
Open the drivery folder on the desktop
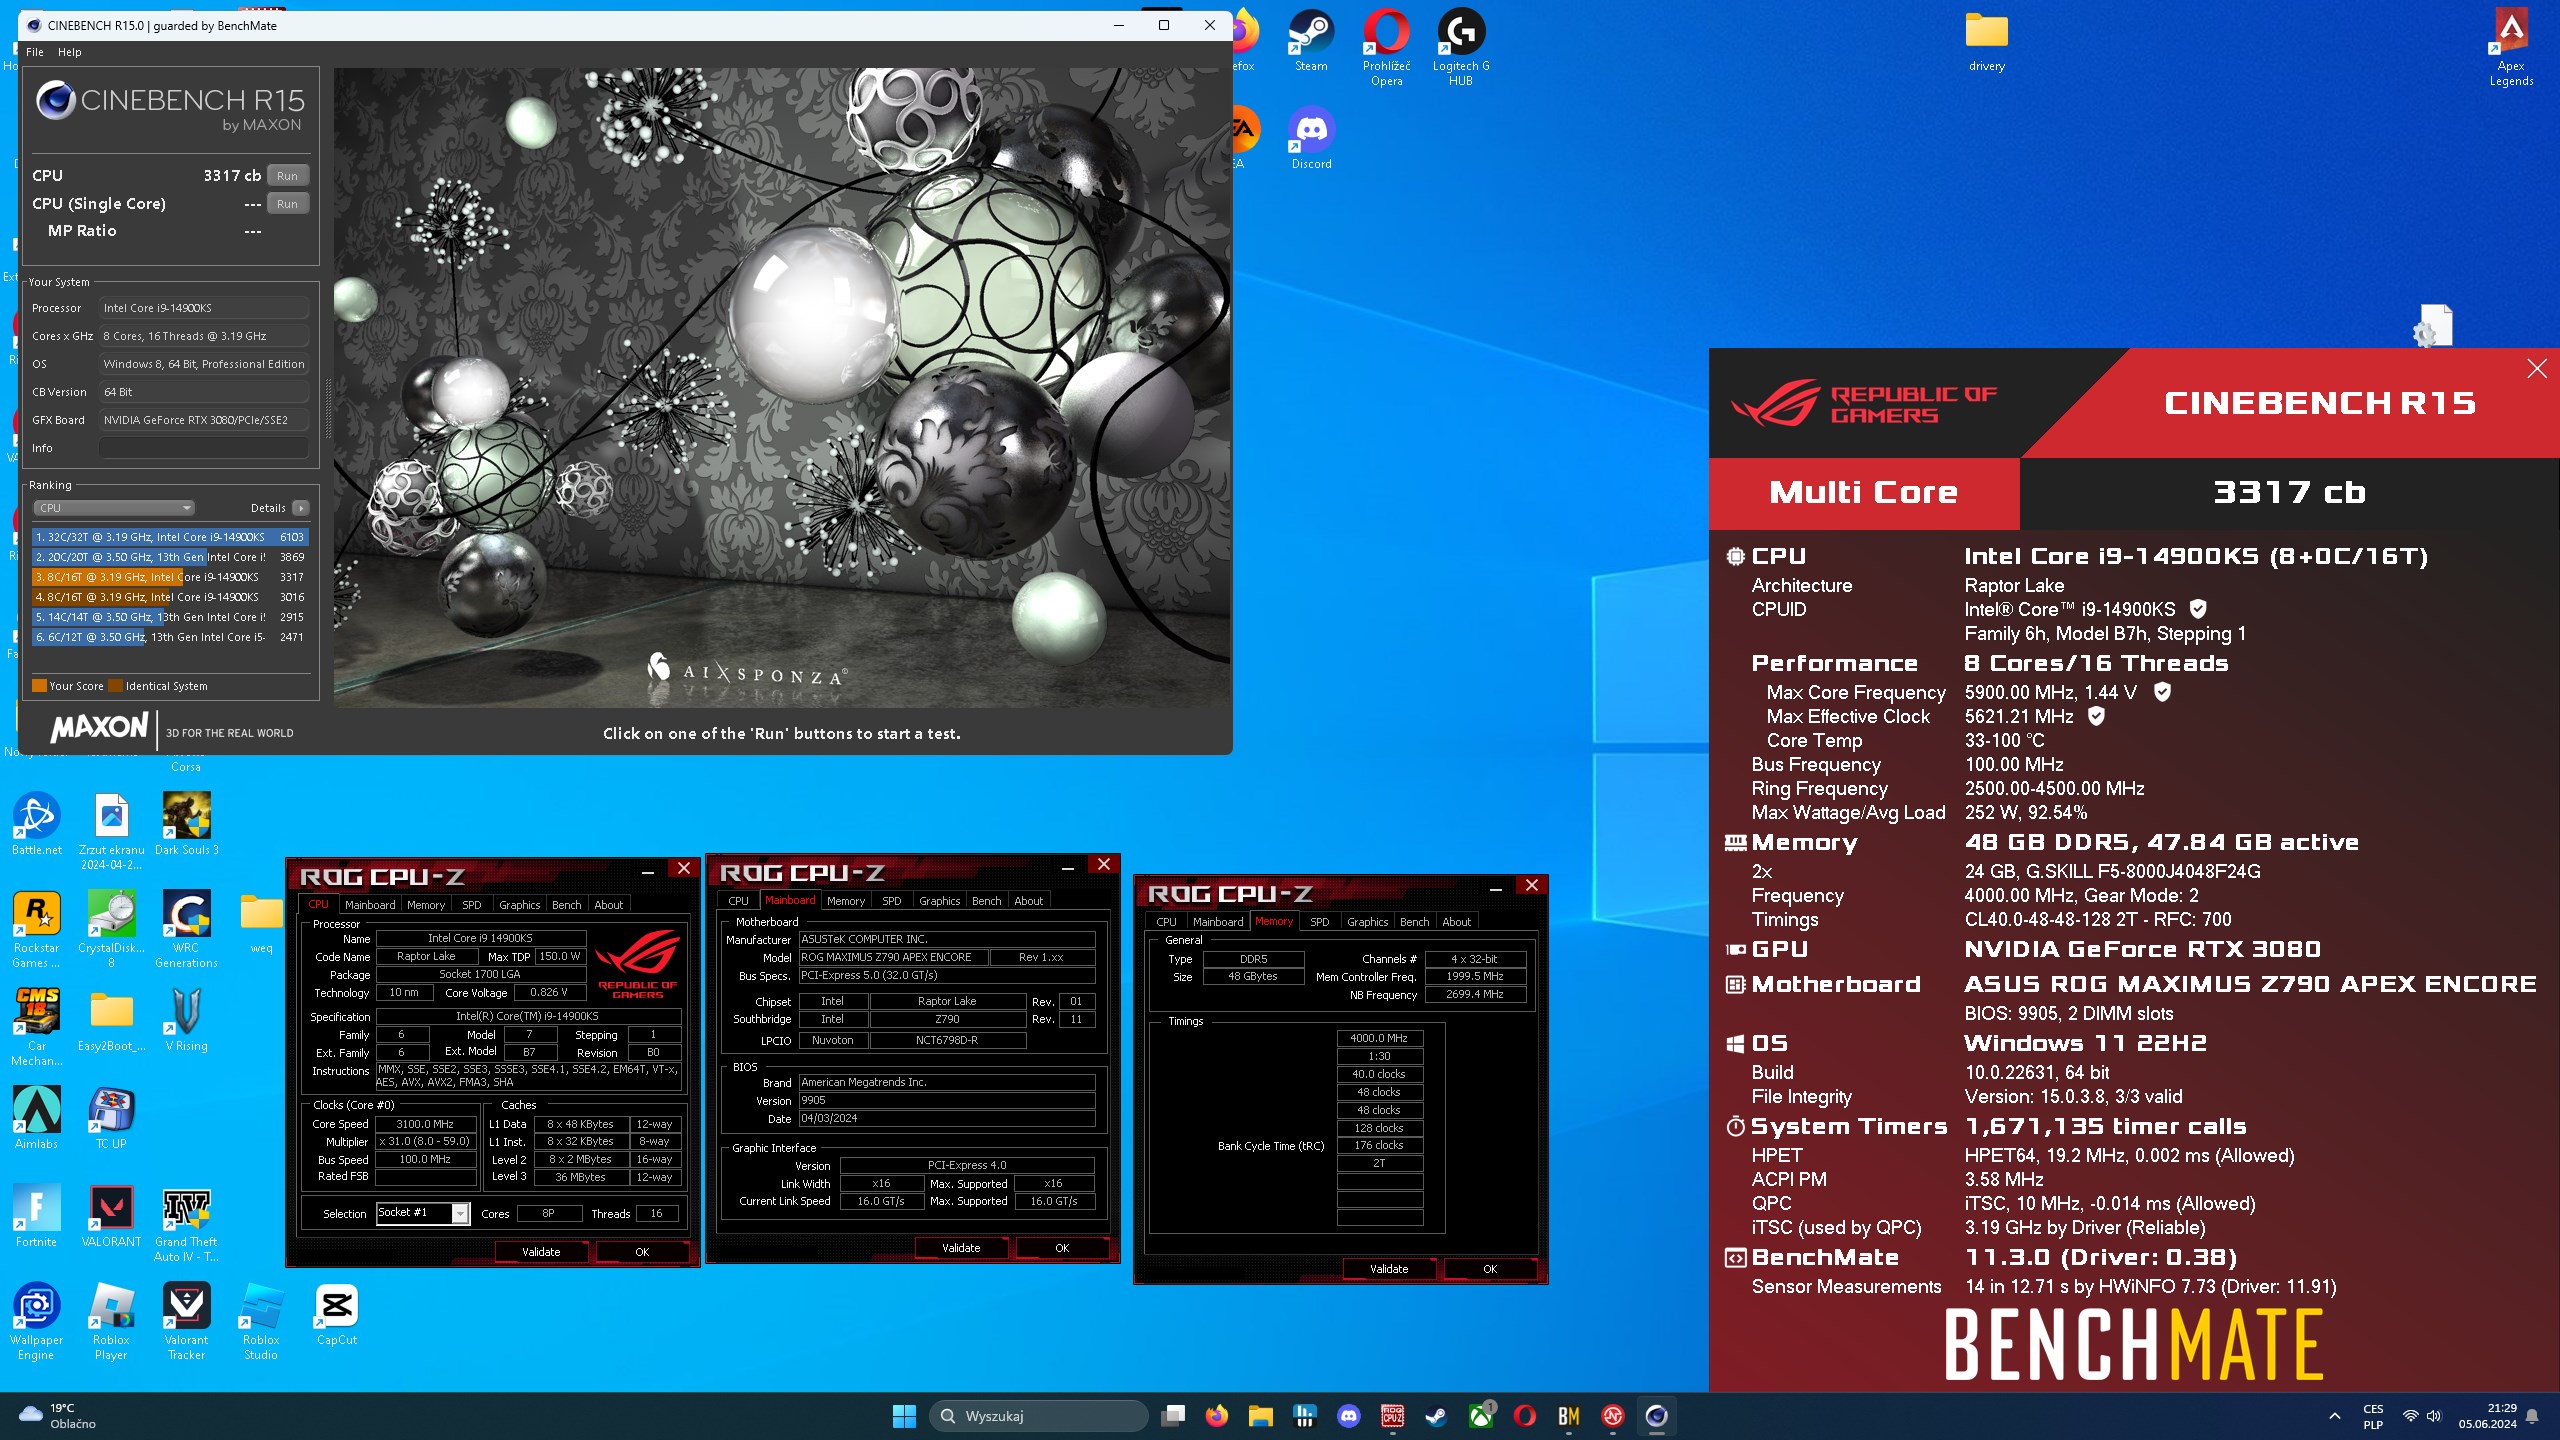pos(1986,40)
